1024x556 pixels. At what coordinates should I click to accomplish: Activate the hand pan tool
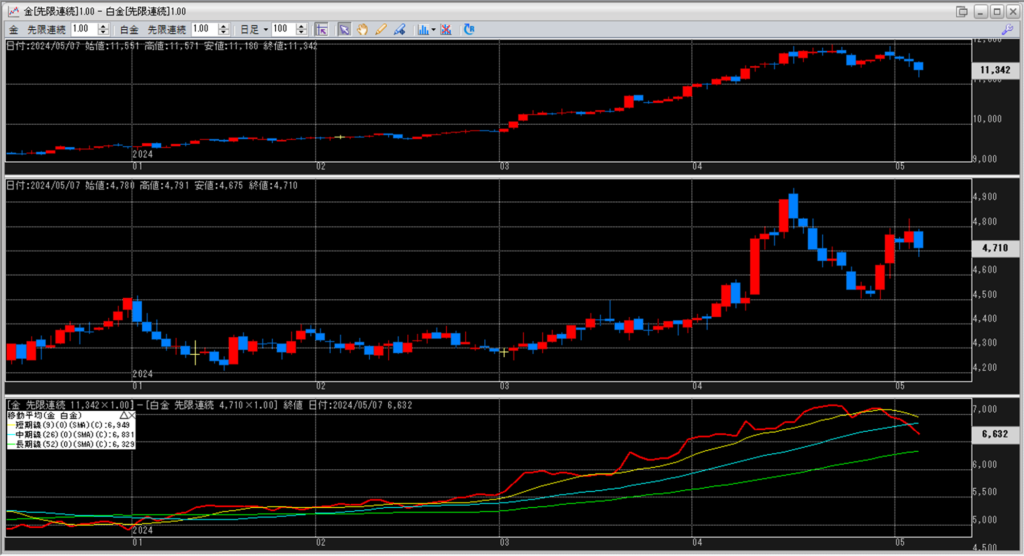tap(362, 30)
